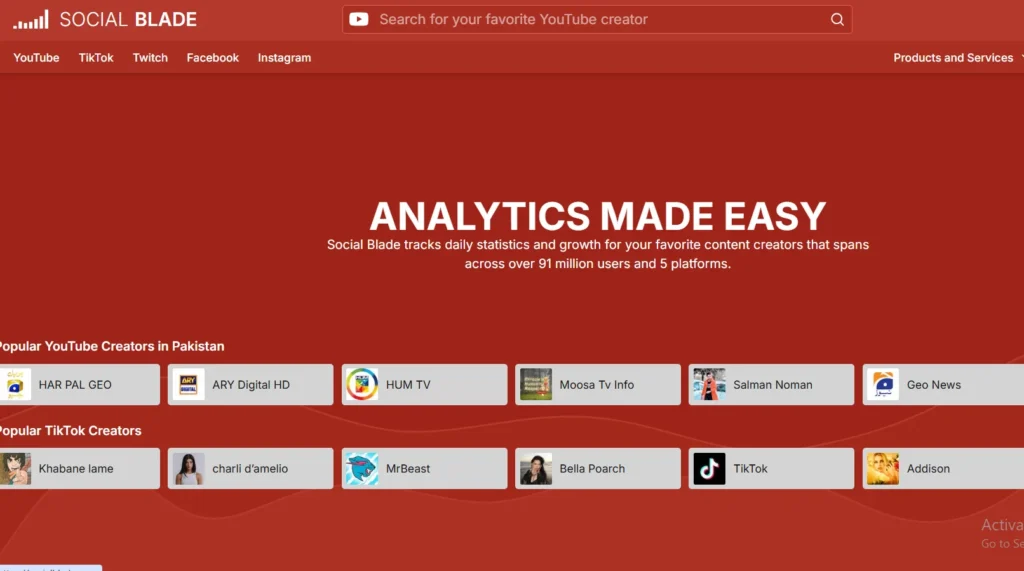This screenshot has height=571, width=1024.
Task: Open the Moosa Tv Info card name
Action: click(597, 385)
